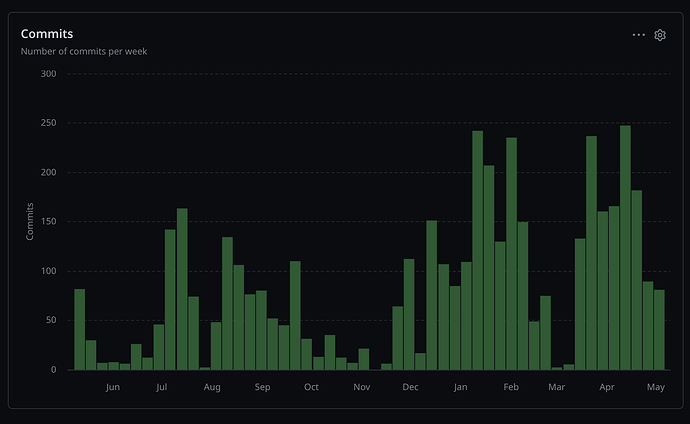Open the three-dots more options menu
This screenshot has height=424, width=690.
pos(639,35)
